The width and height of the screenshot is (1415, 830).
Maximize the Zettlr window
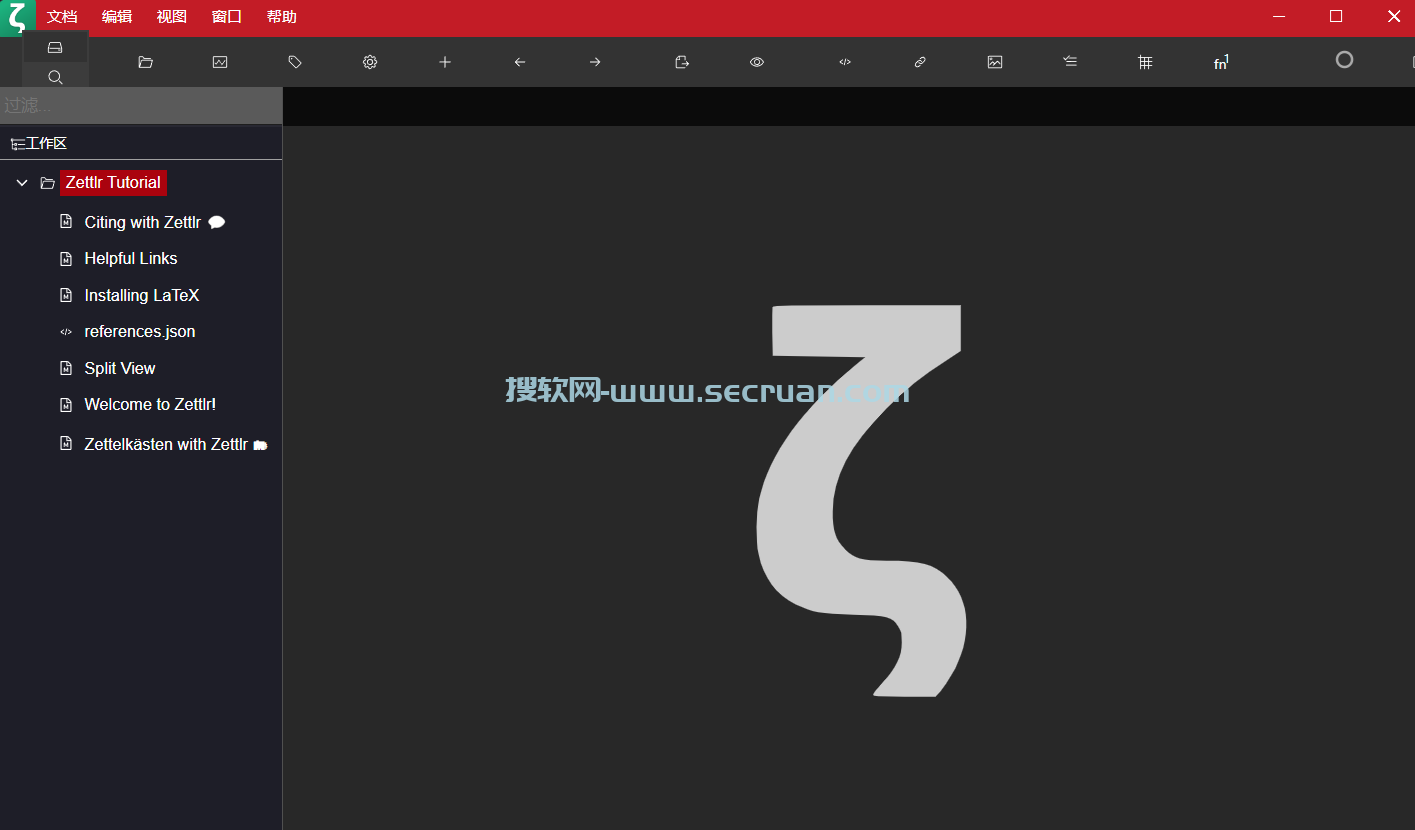tap(1336, 16)
